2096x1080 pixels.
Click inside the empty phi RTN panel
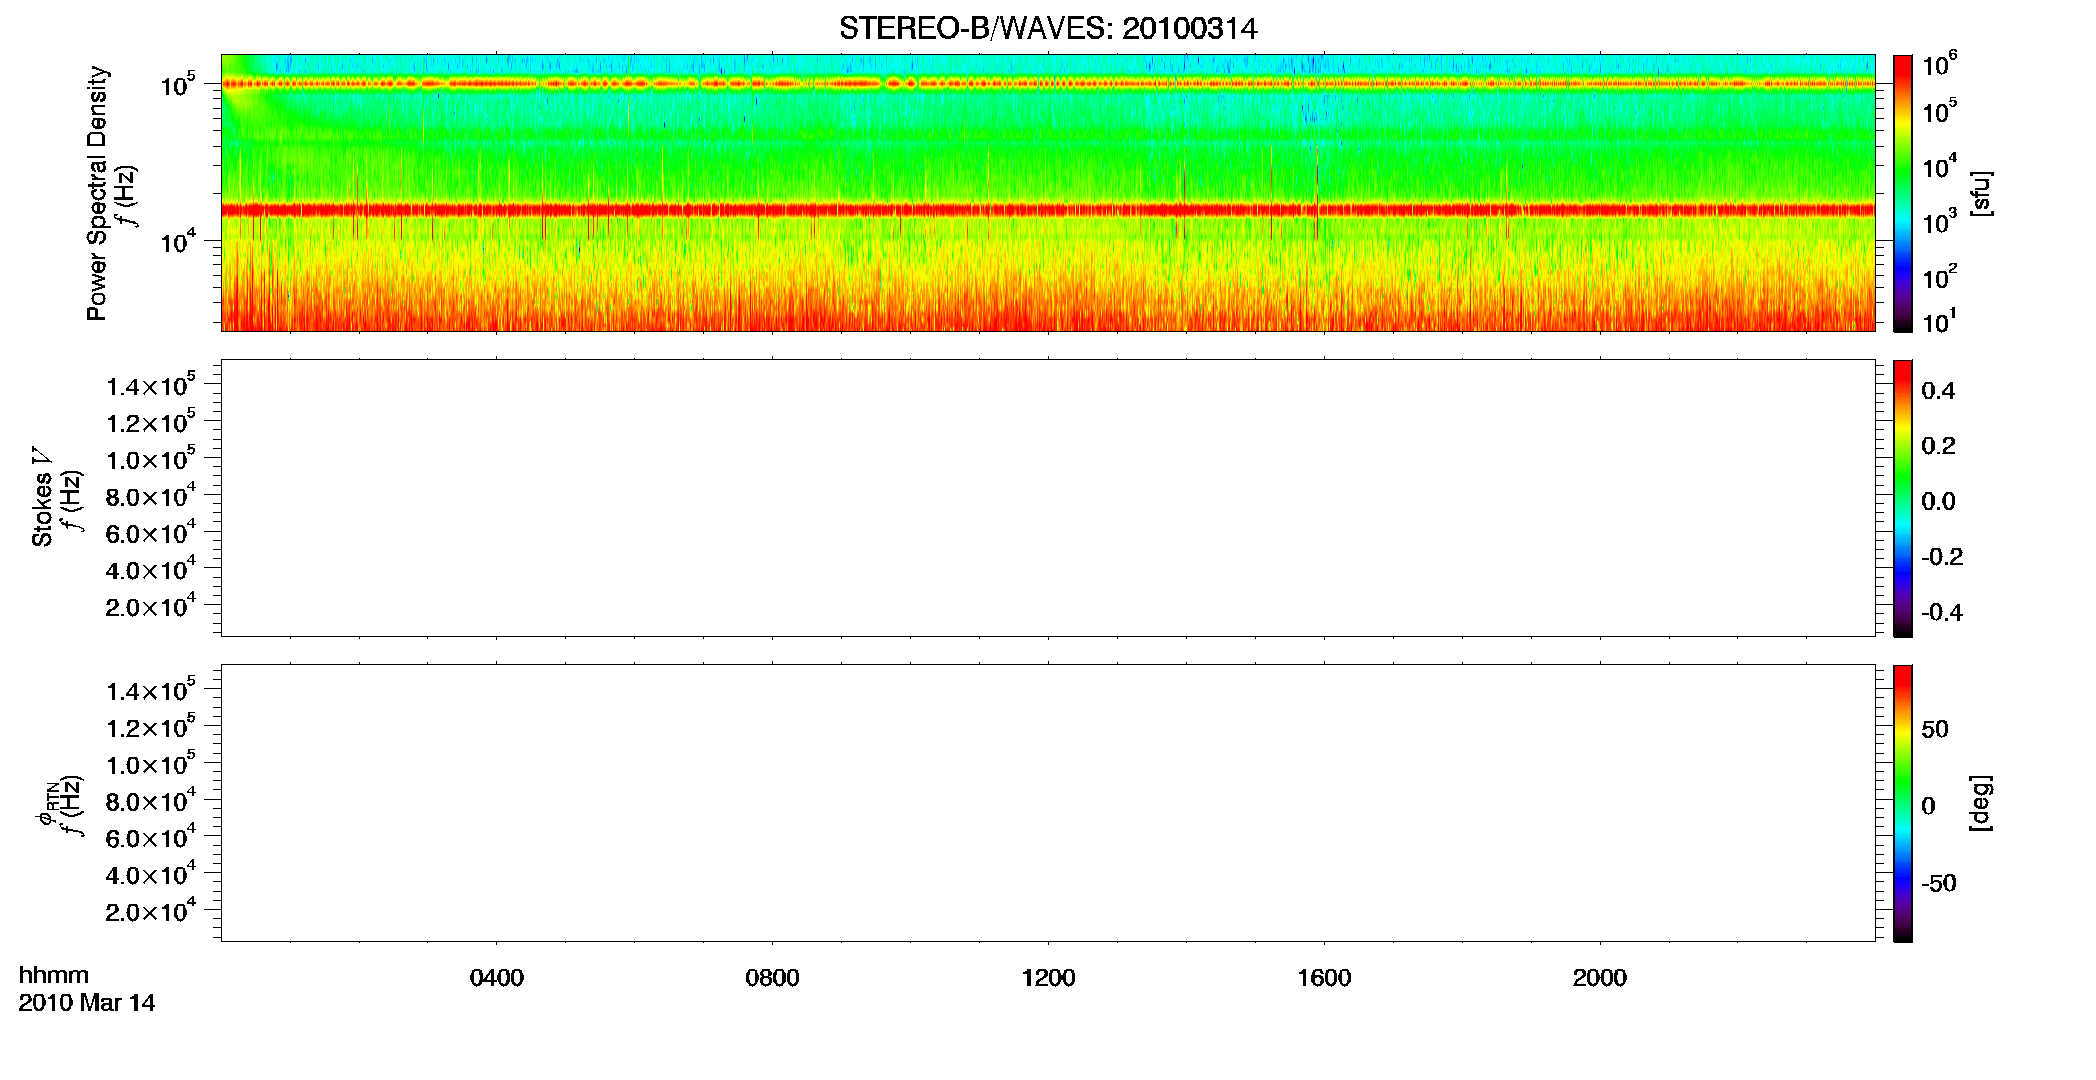[1048, 803]
